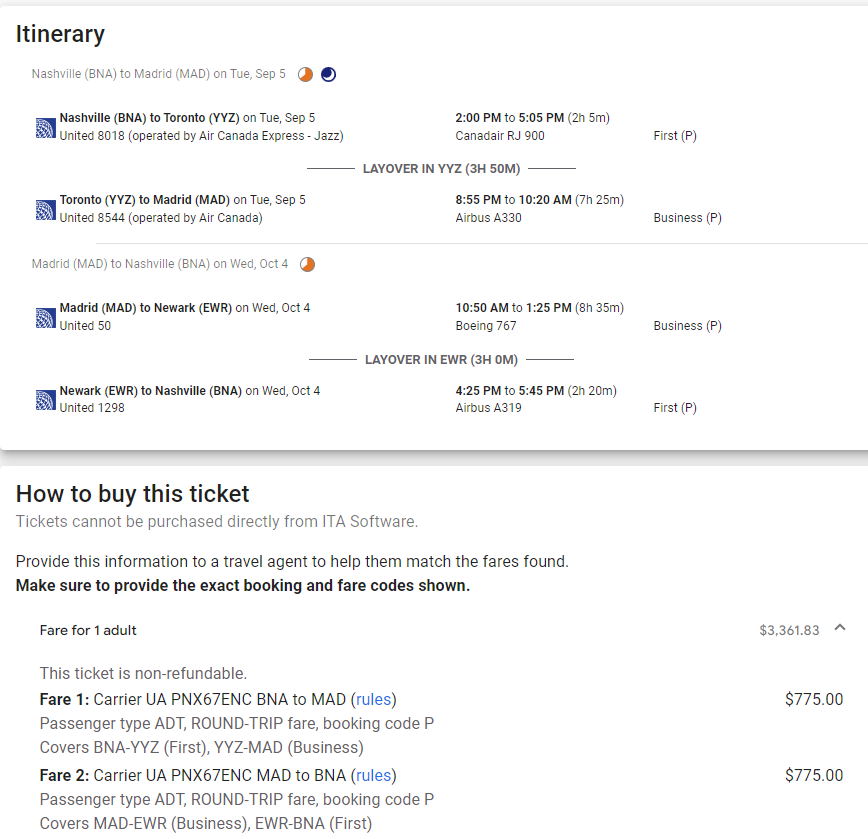Image resolution: width=868 pixels, height=839 pixels.
Task: Click the Fare 1 price of $775.00
Action: pyautogui.click(x=813, y=699)
